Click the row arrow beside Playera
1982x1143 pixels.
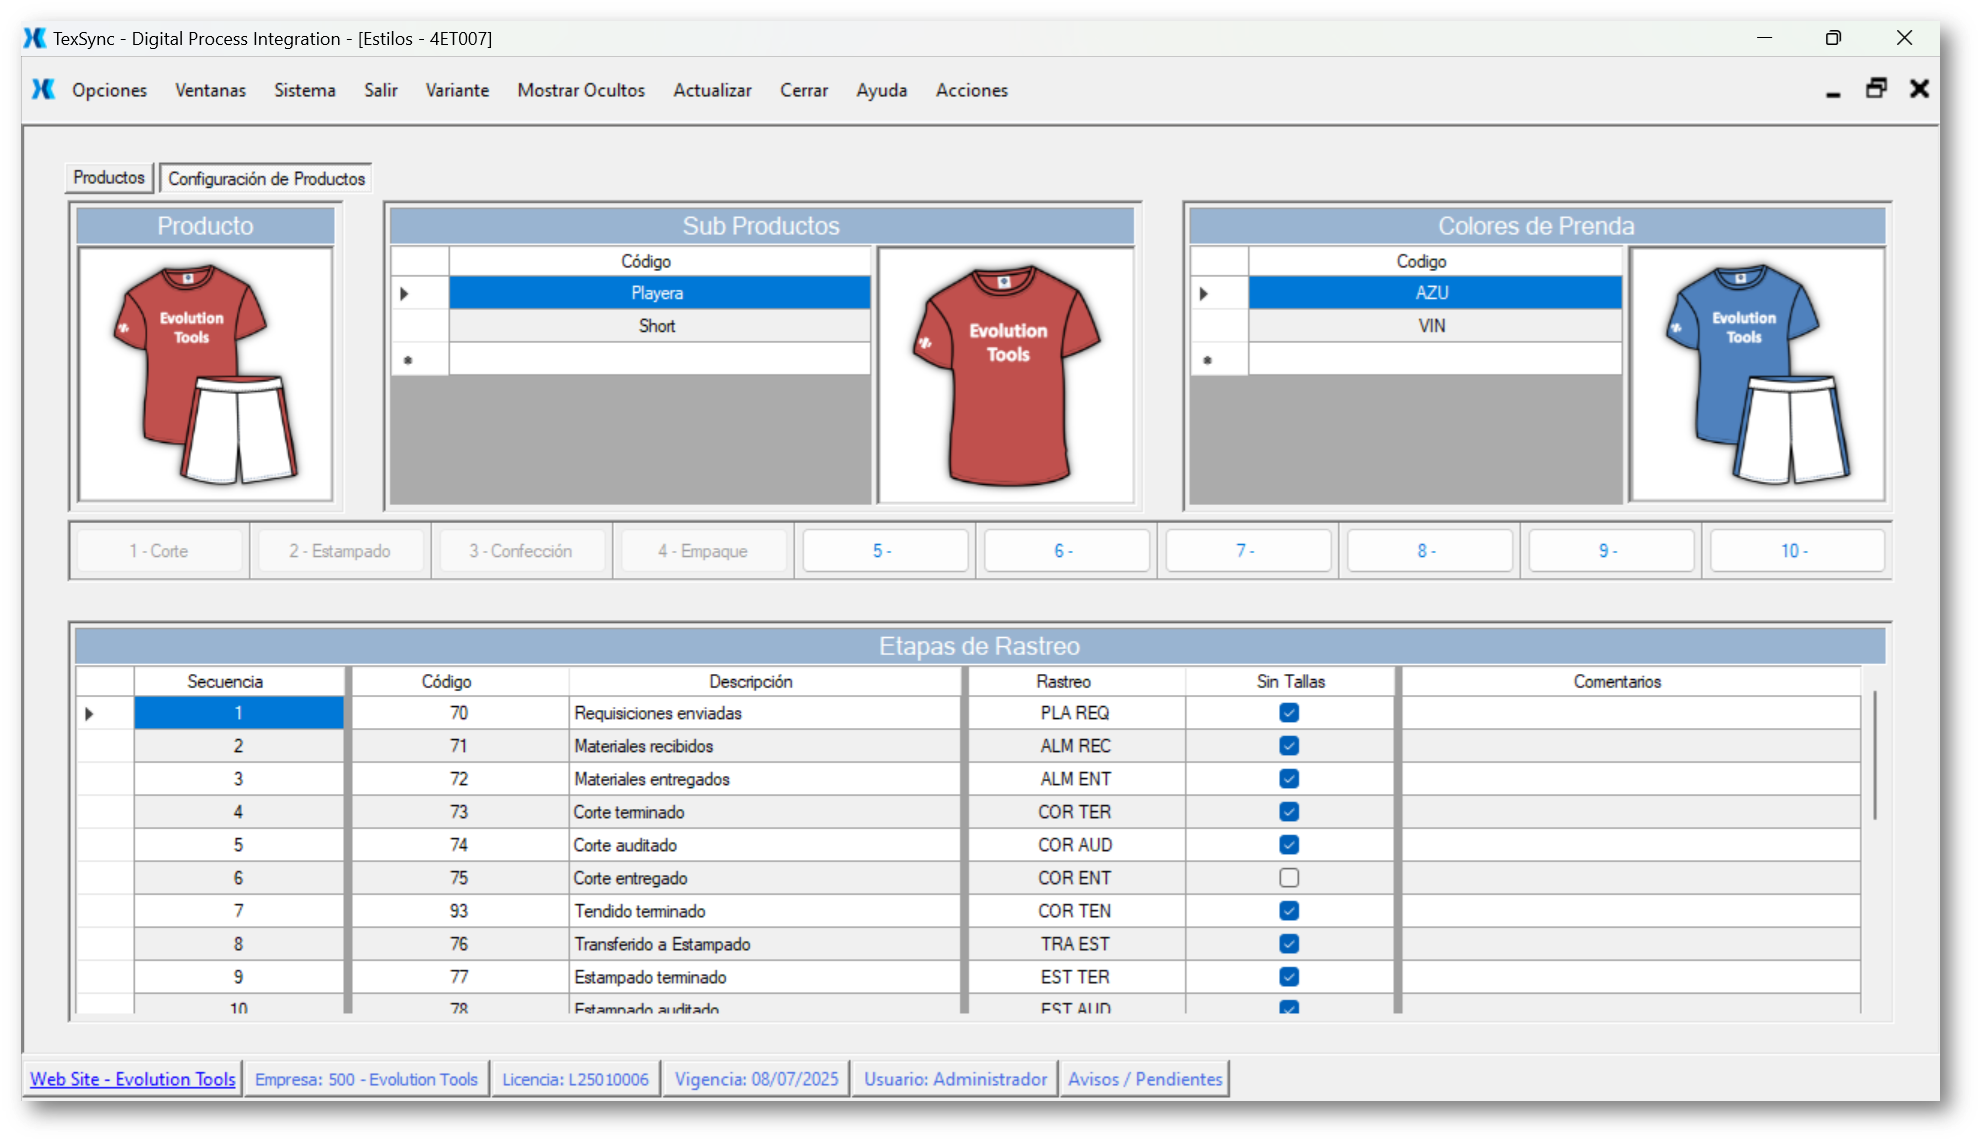click(405, 294)
